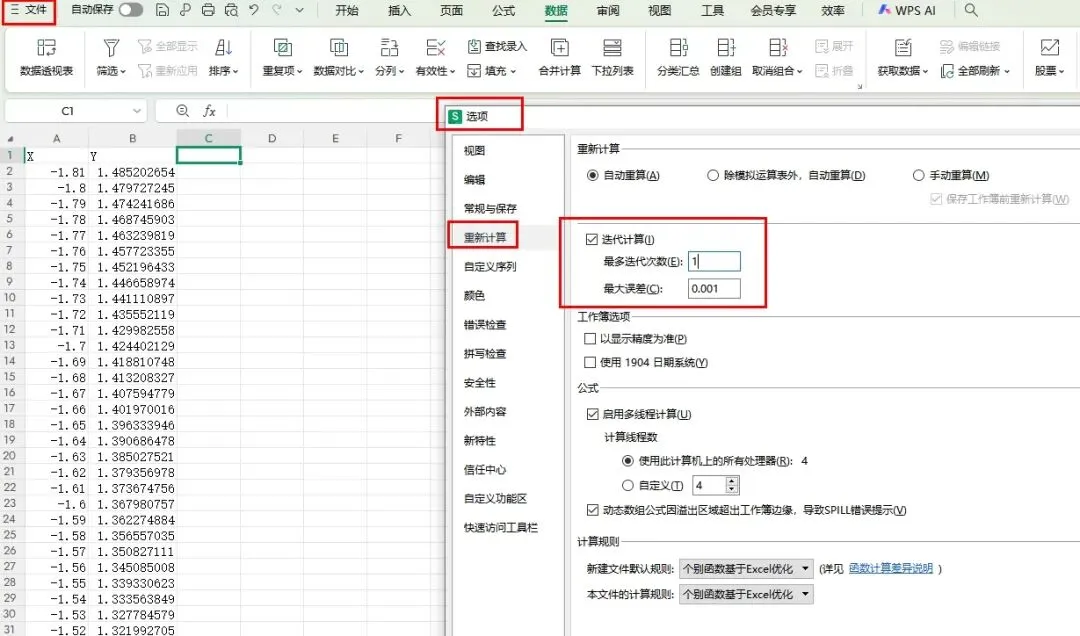The image size is (1080, 636).
Task: Toggle the 使用1904日期系统 checkbox
Action: click(590, 362)
